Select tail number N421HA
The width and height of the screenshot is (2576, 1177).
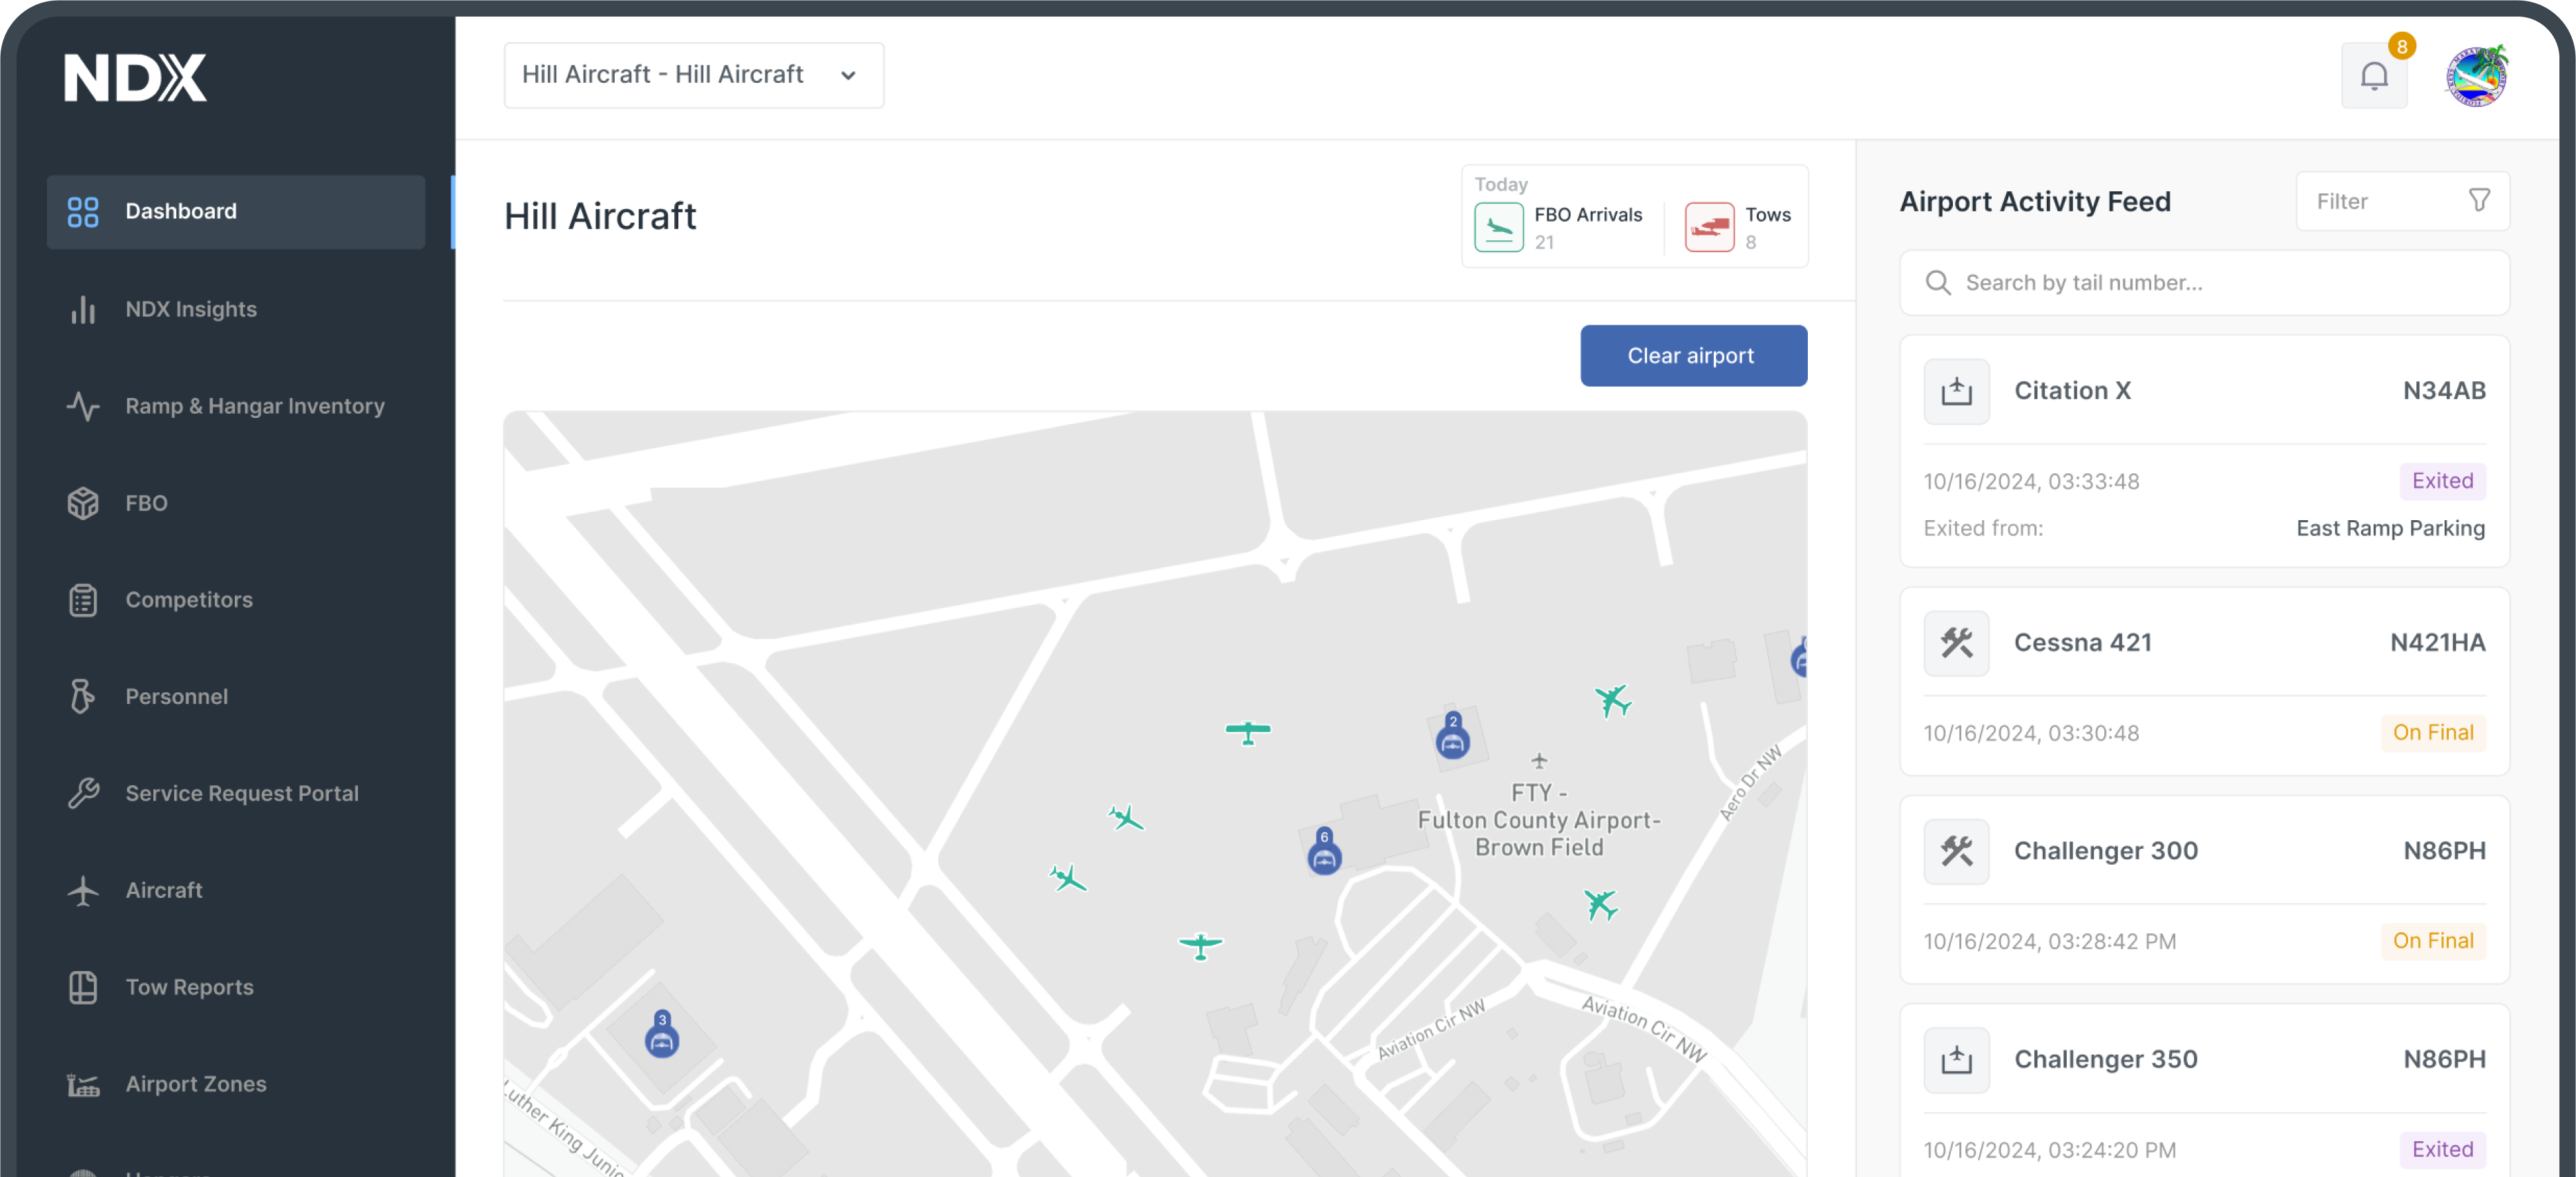point(2437,643)
